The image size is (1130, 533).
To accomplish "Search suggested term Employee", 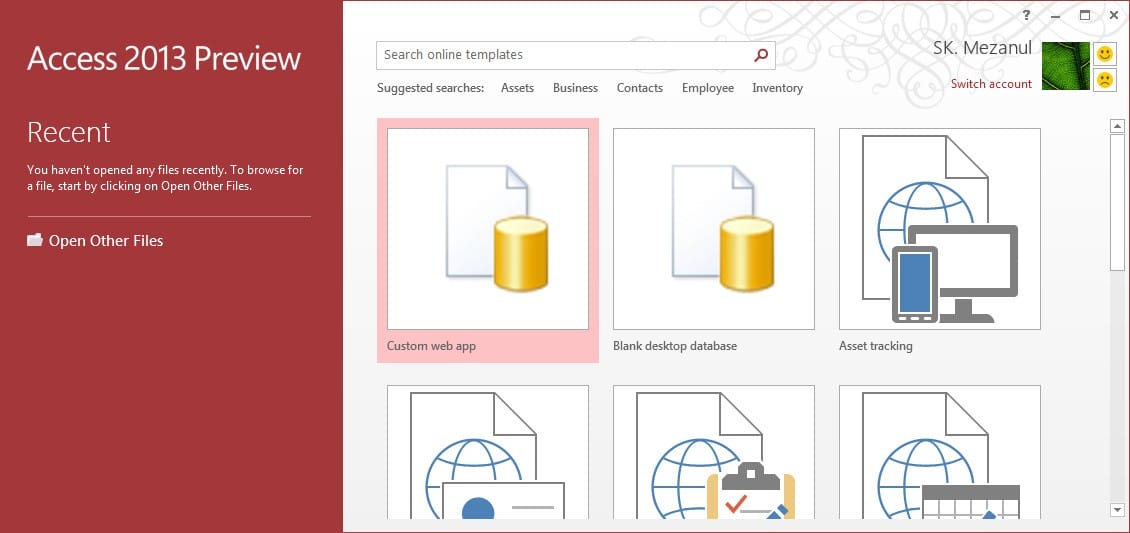I will tap(708, 88).
